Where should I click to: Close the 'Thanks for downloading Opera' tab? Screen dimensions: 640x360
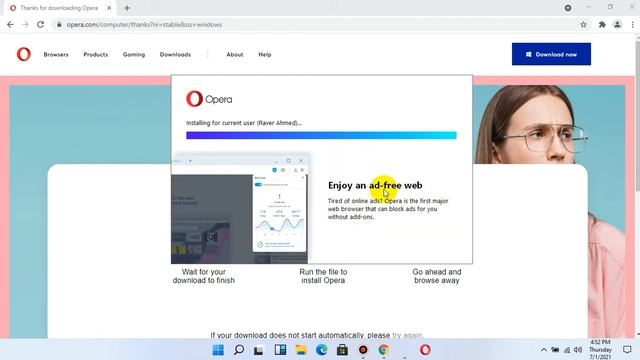(x=109, y=8)
